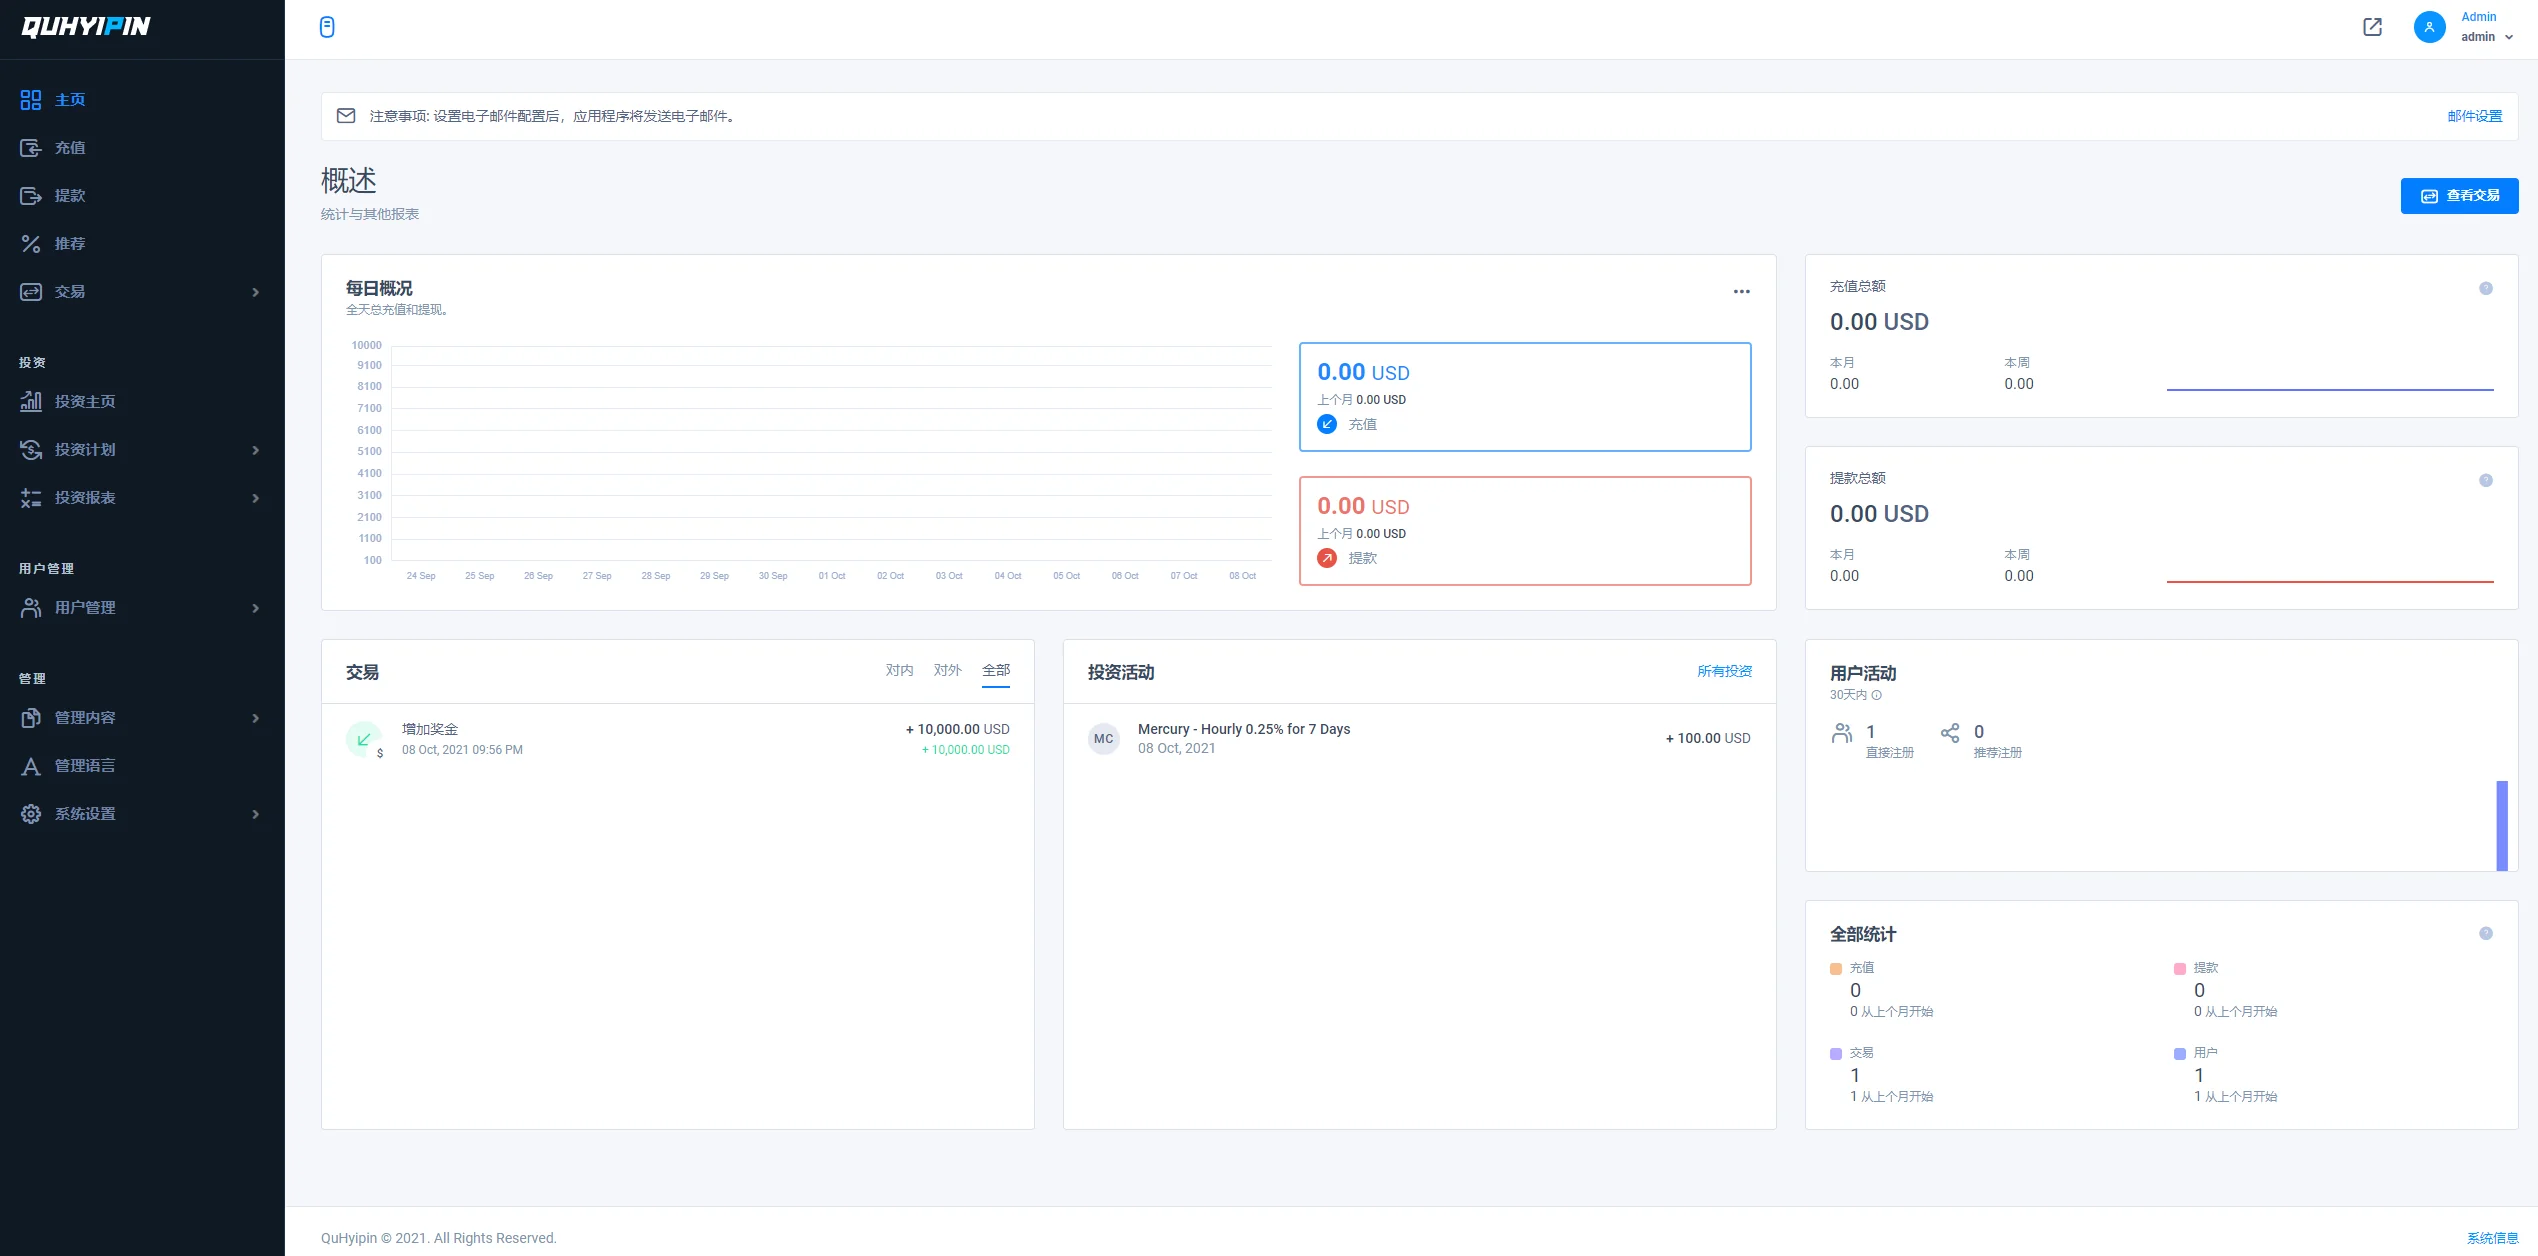2538x1256 pixels.
Task: Click the help icon on 充值总额 card
Action: tap(2485, 288)
